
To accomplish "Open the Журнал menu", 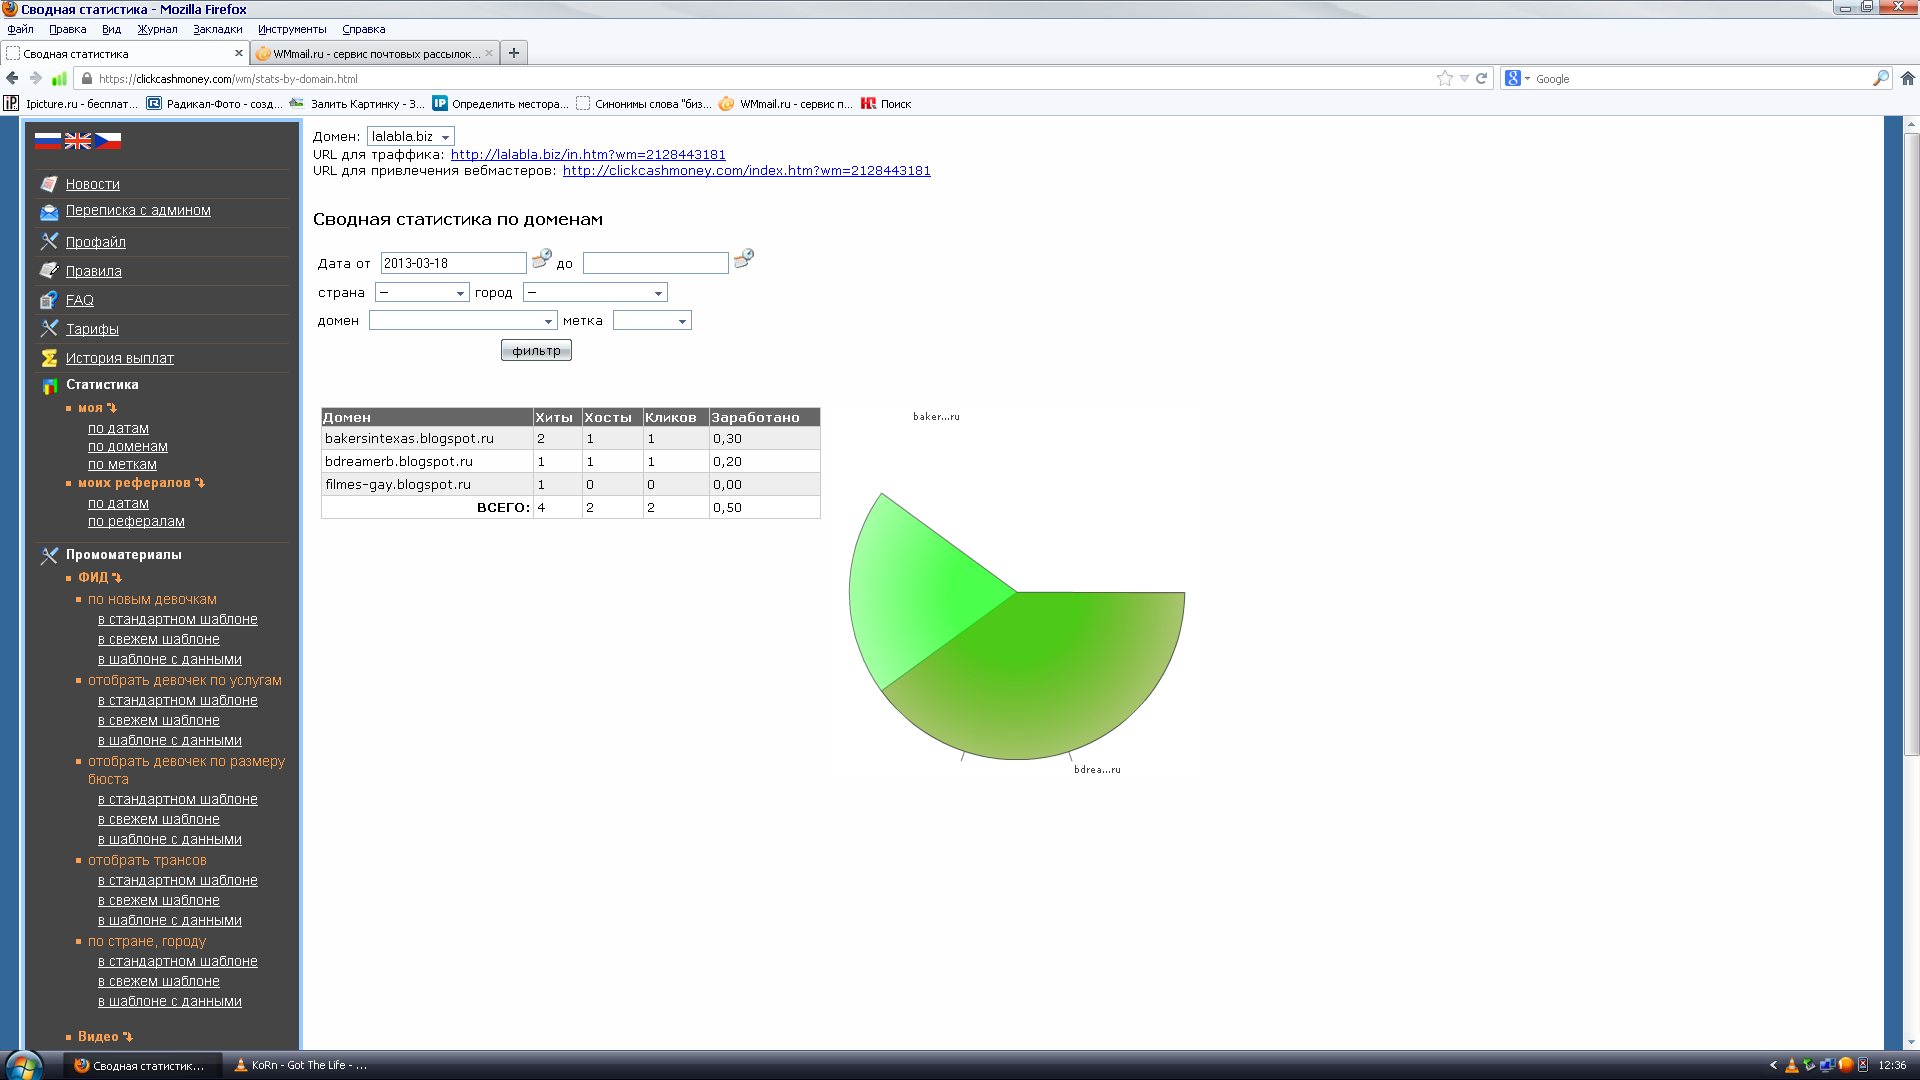I will click(157, 29).
